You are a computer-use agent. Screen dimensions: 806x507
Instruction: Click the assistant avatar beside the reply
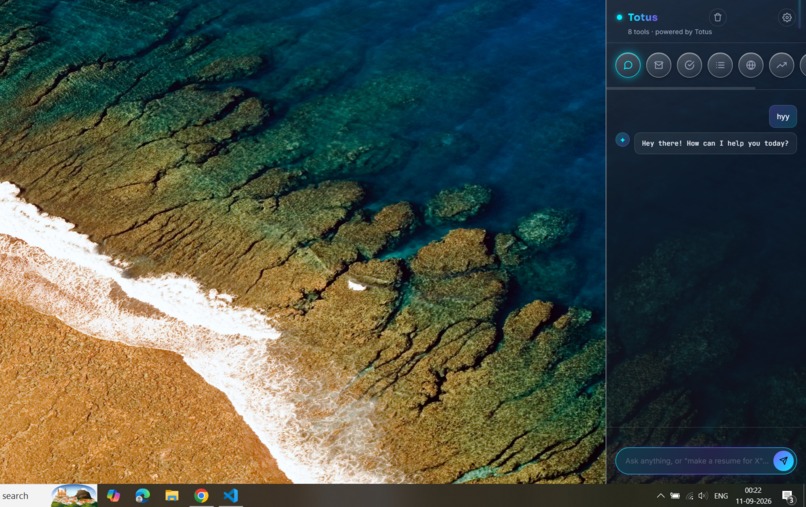point(622,140)
